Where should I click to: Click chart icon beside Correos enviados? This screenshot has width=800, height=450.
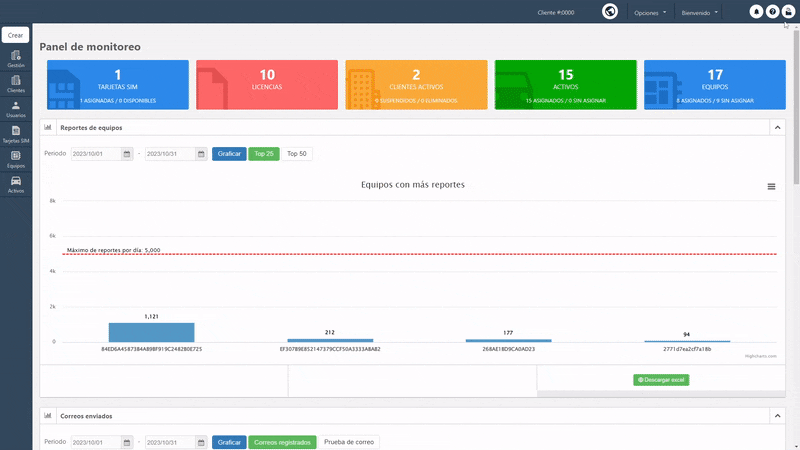click(x=48, y=416)
